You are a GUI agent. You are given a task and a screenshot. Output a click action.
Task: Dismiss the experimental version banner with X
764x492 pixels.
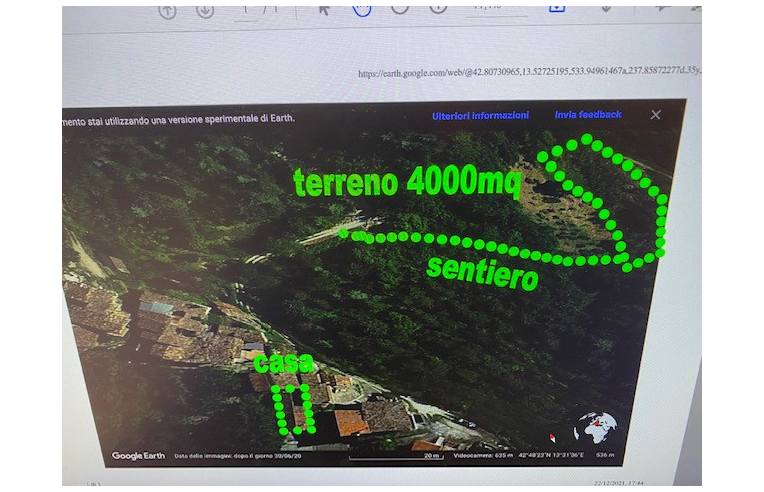tap(655, 115)
